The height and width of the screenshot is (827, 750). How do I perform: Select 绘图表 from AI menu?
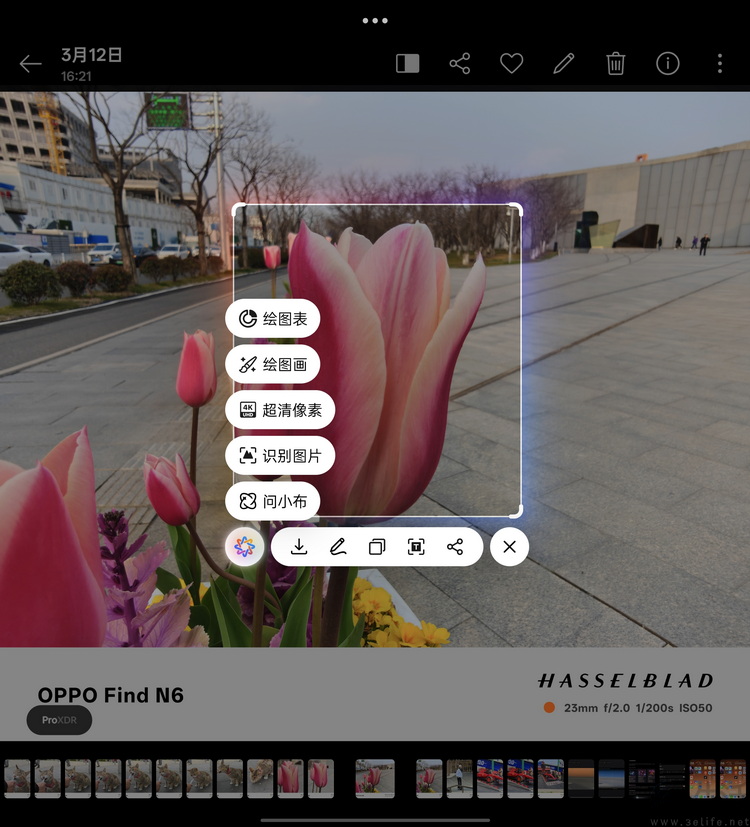[273, 319]
